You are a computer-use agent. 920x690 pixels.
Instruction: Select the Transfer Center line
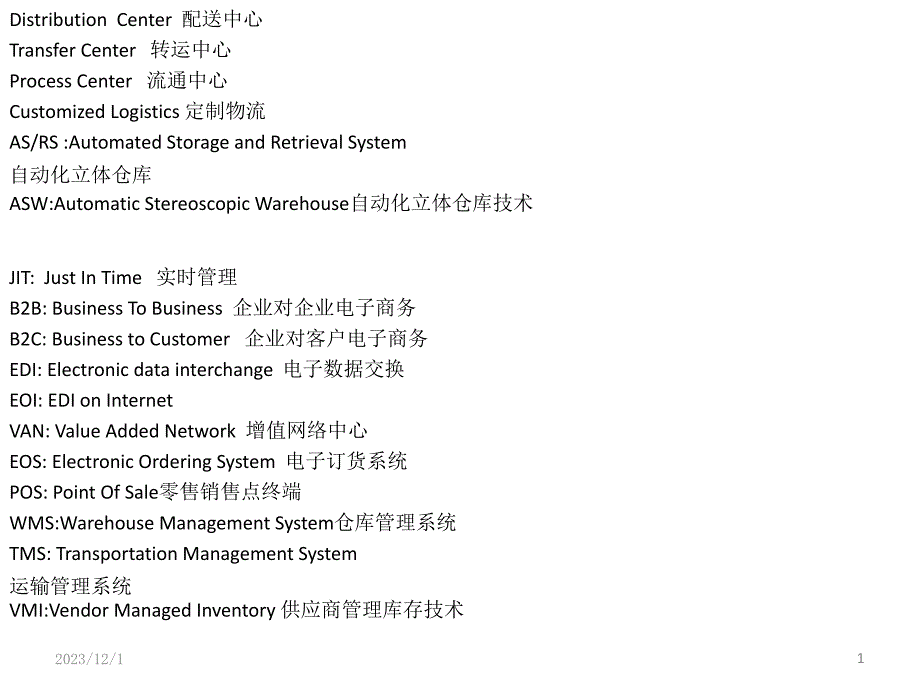tap(120, 50)
